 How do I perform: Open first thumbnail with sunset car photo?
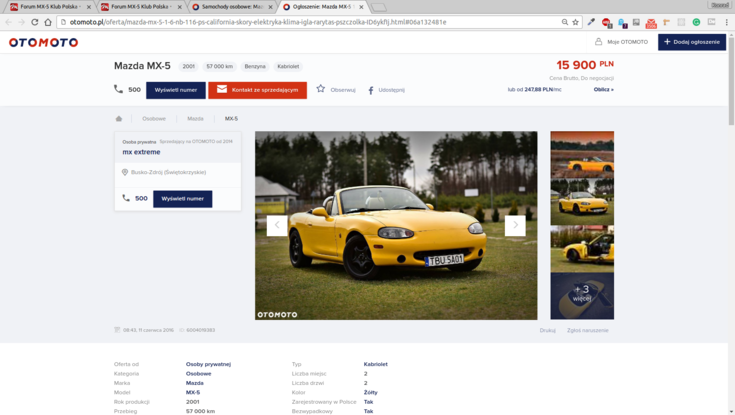[x=582, y=154]
